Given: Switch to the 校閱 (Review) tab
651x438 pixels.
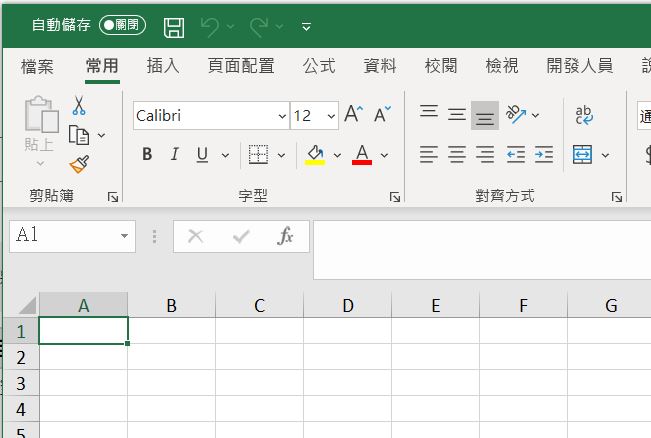Looking at the screenshot, I should (441, 66).
